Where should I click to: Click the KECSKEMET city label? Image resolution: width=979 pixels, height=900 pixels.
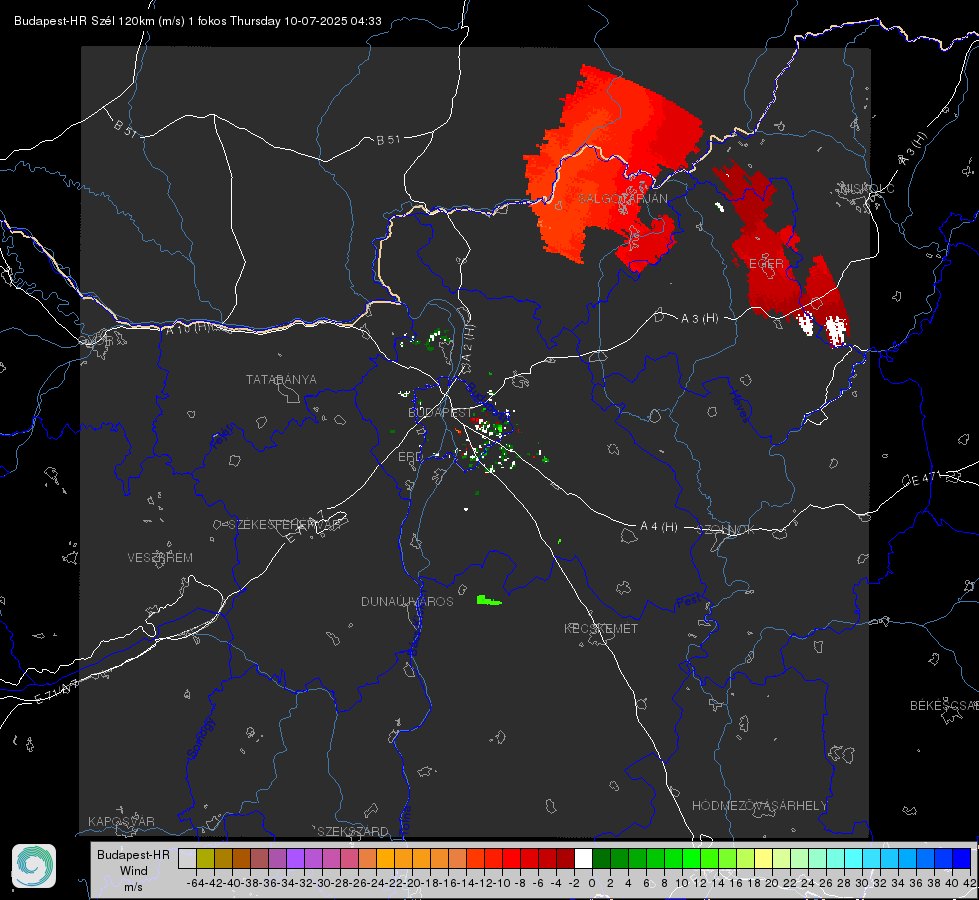point(601,628)
